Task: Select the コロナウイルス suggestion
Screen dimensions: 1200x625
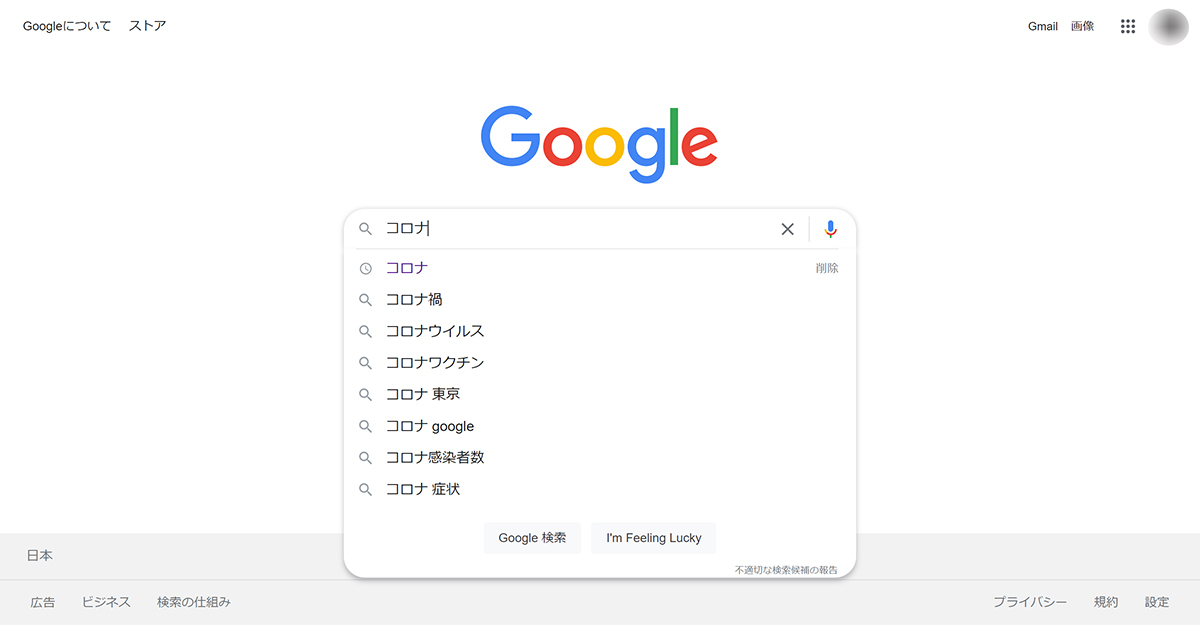Action: click(435, 331)
